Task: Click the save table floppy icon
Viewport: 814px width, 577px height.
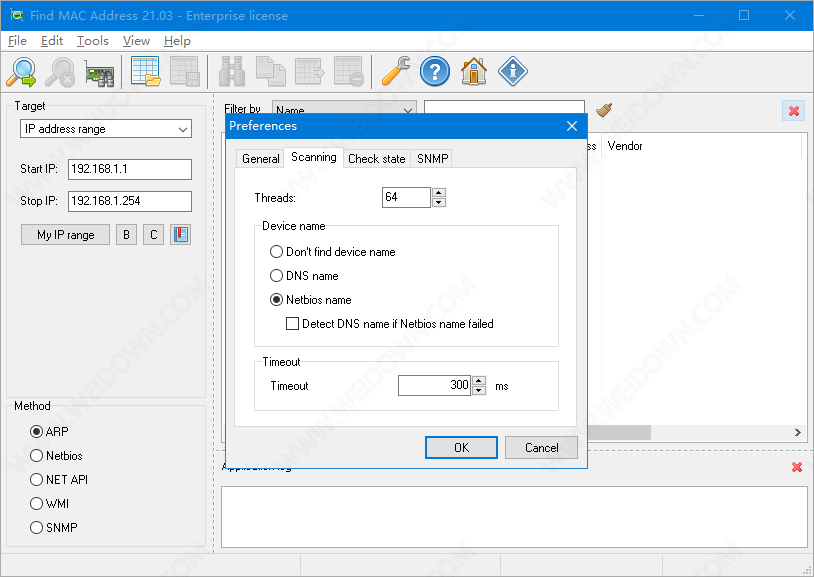Action: pyautogui.click(x=185, y=72)
